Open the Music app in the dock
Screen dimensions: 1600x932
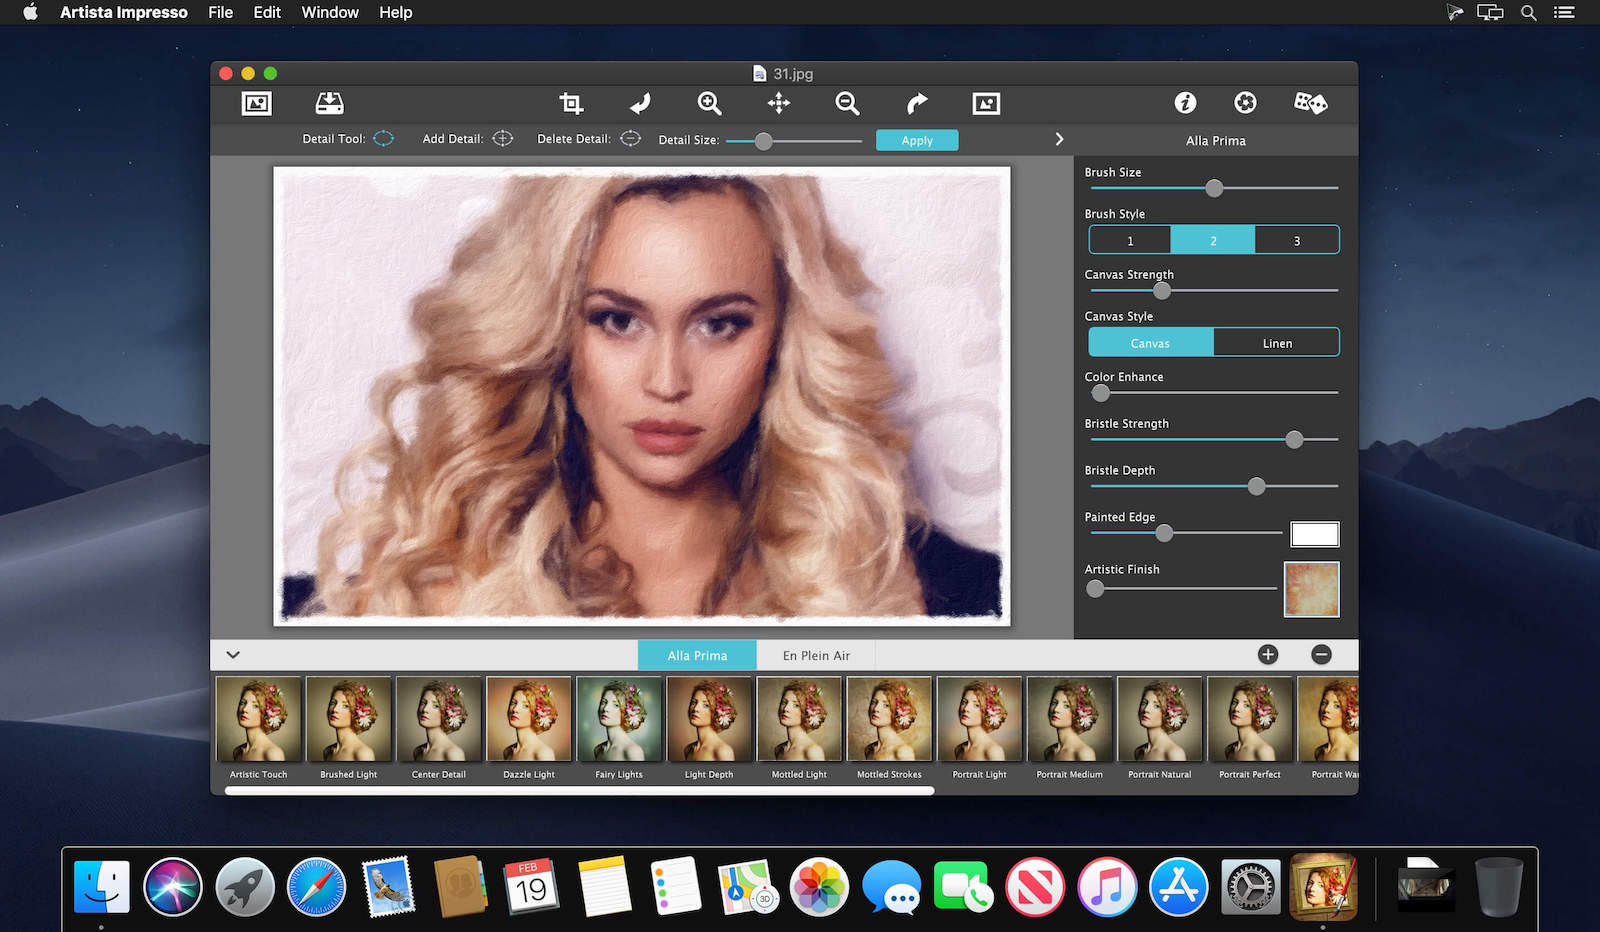[x=1107, y=887]
